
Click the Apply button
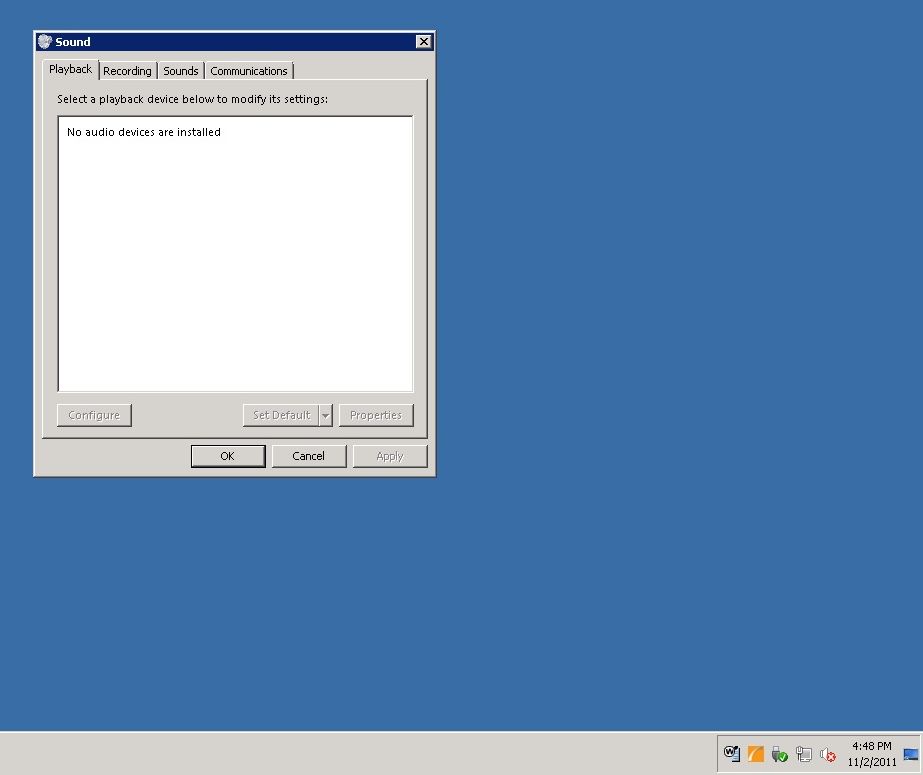(390, 456)
